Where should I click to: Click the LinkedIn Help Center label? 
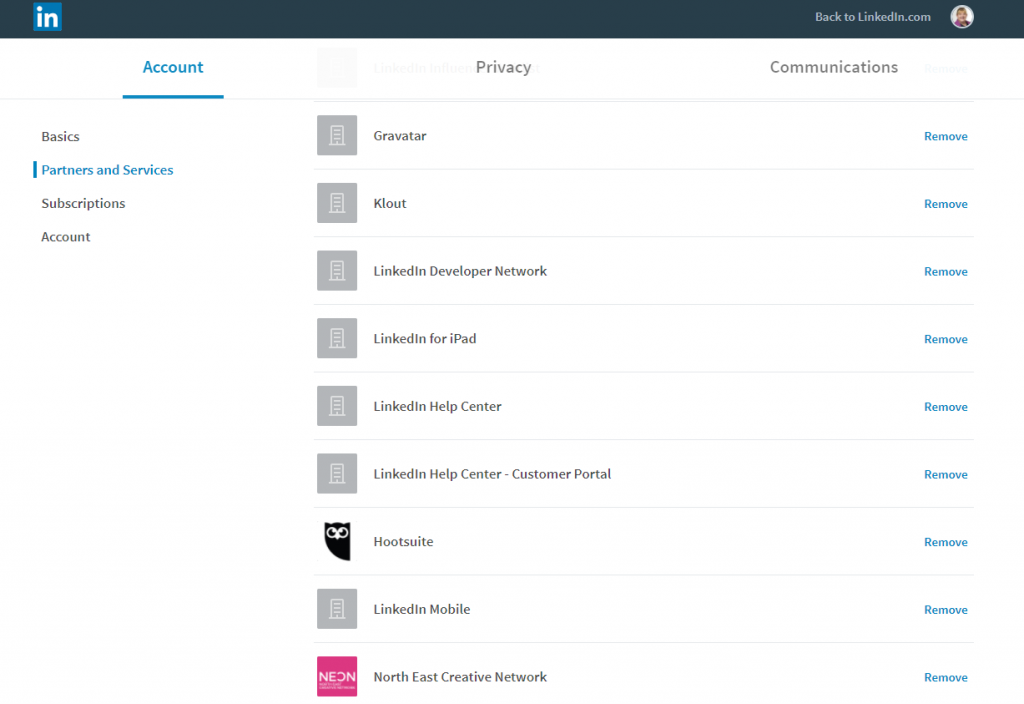coord(438,406)
